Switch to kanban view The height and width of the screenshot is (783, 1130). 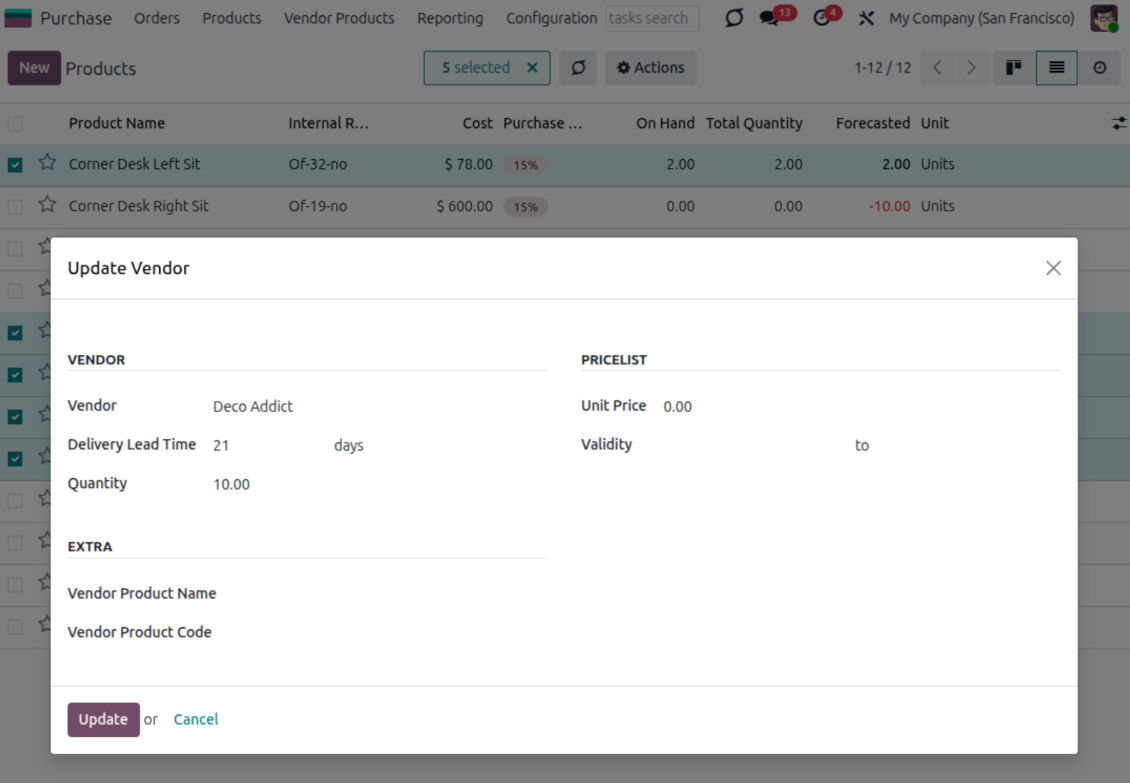pyautogui.click(x=1013, y=68)
